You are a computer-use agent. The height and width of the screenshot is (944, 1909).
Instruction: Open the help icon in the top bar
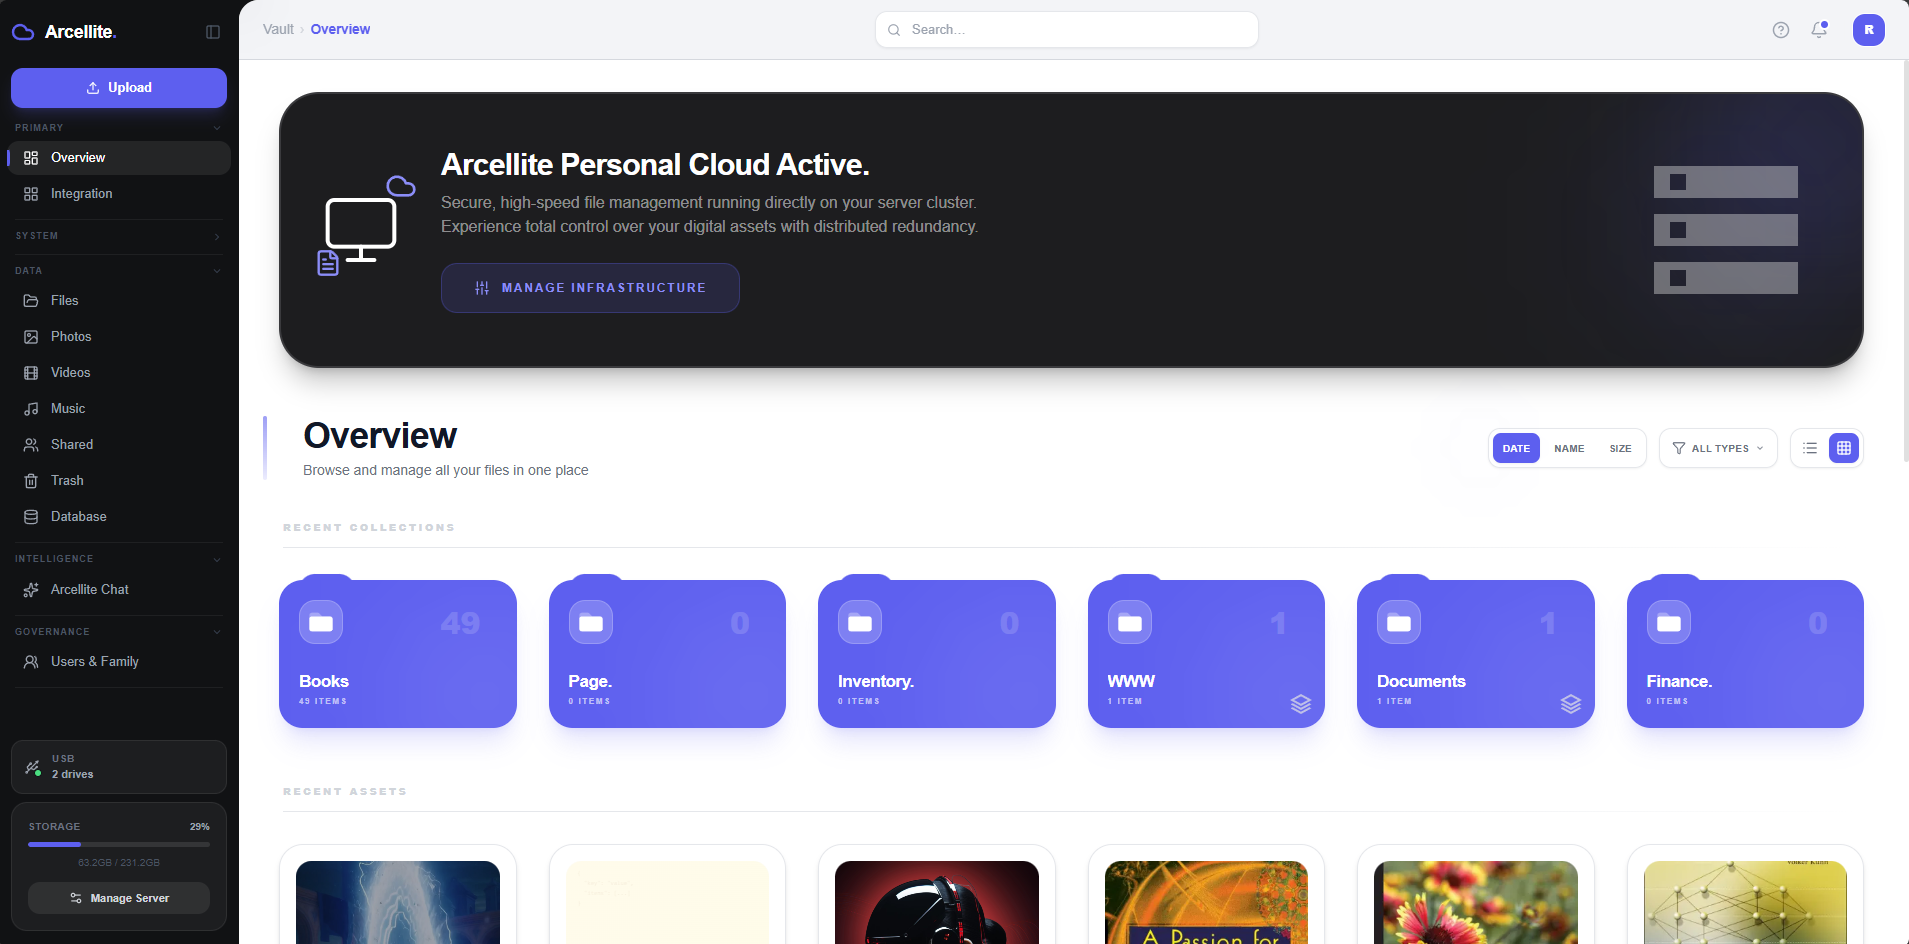pos(1779,30)
